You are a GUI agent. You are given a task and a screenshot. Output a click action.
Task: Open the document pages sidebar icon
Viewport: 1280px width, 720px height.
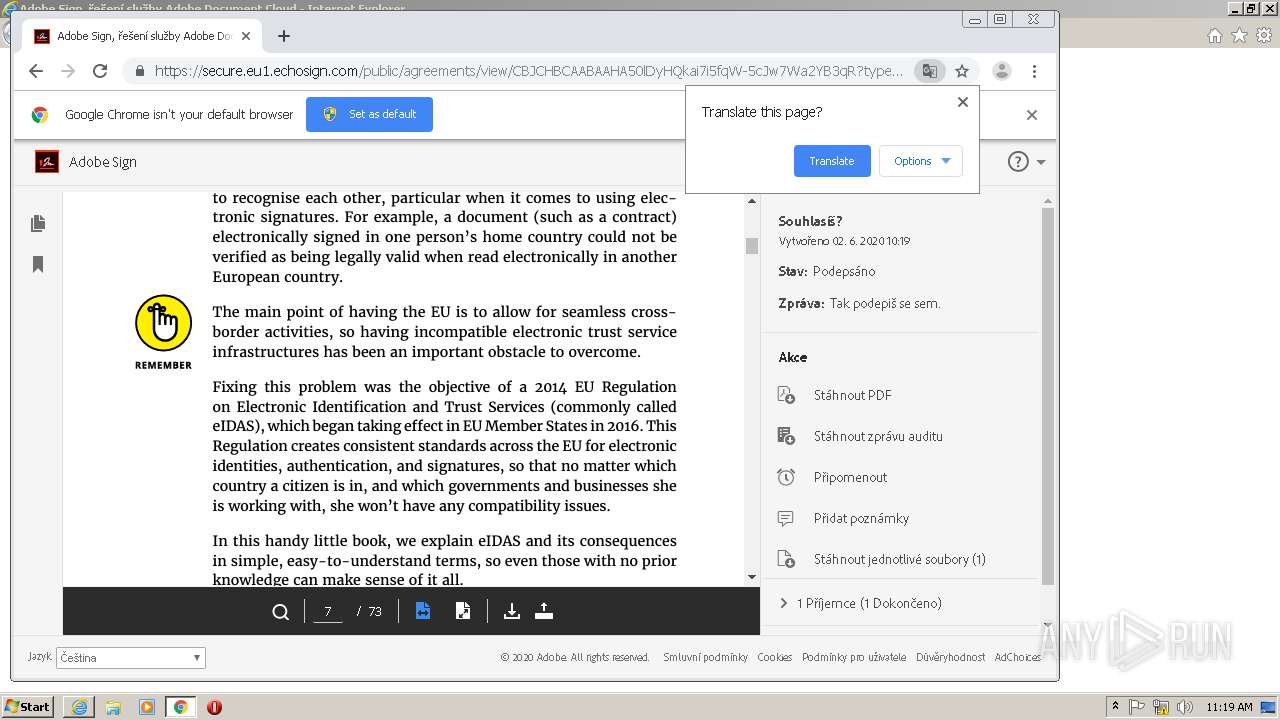[38, 224]
